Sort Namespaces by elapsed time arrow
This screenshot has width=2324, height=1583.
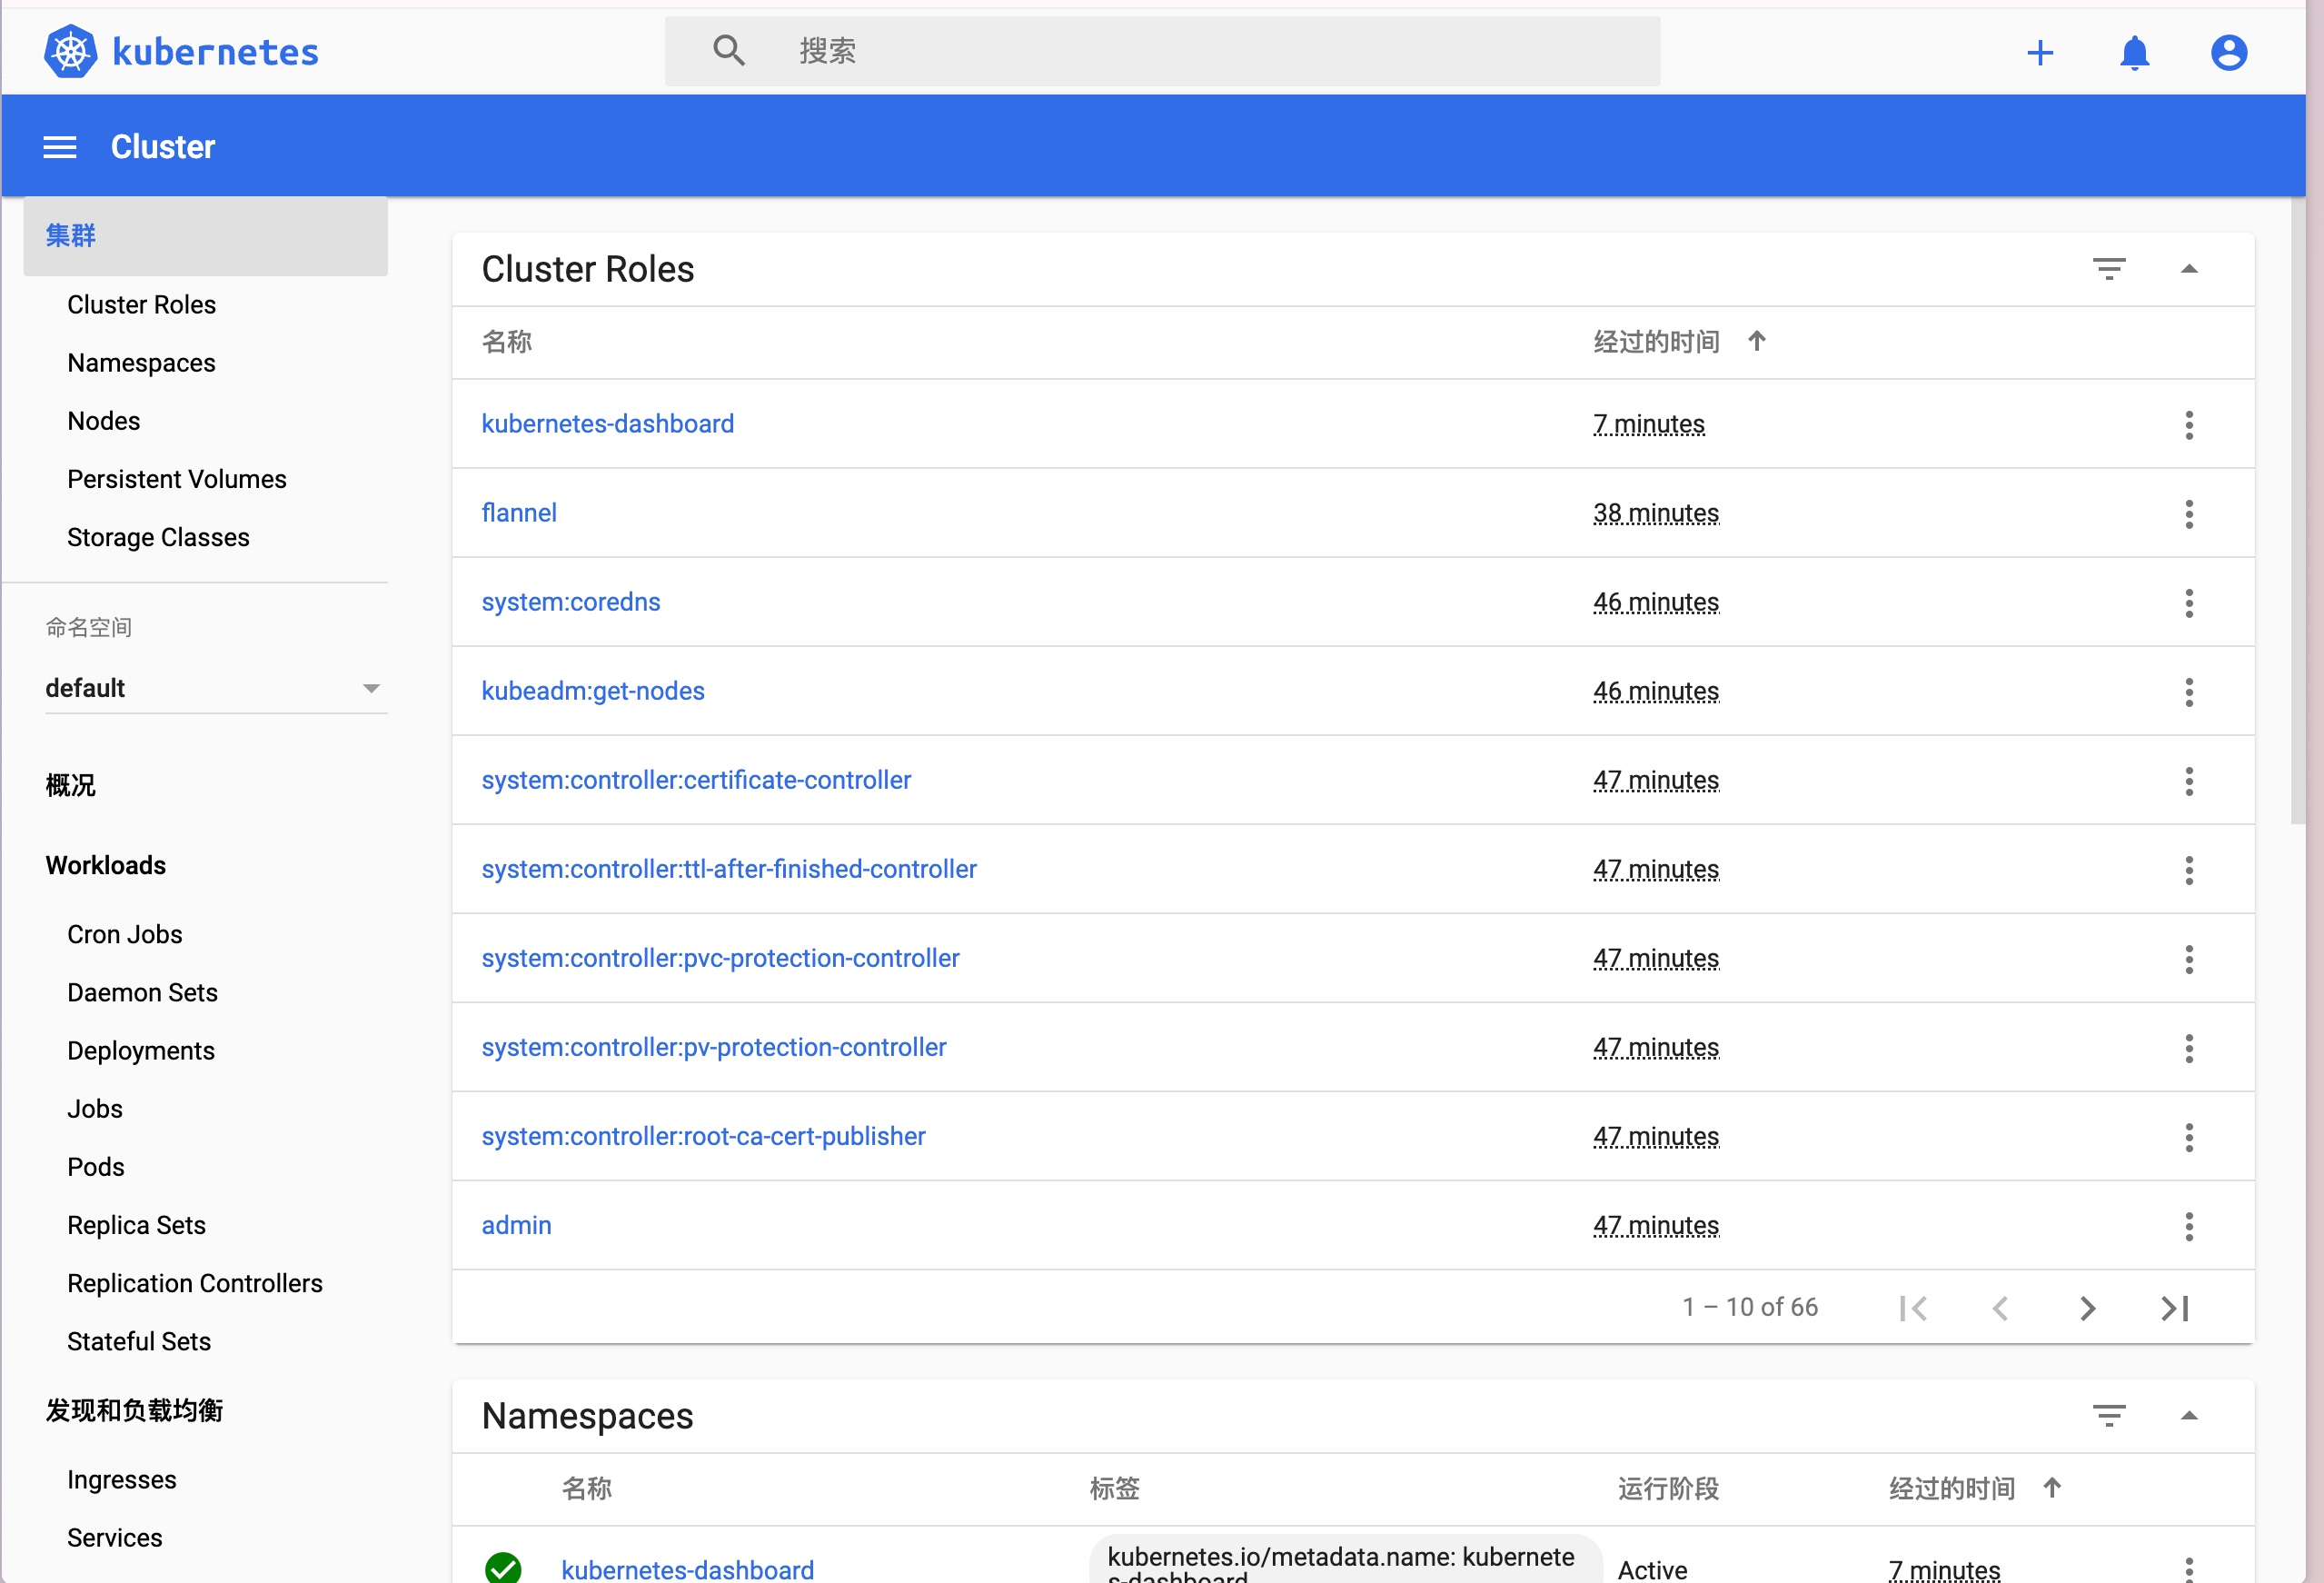click(2052, 1487)
